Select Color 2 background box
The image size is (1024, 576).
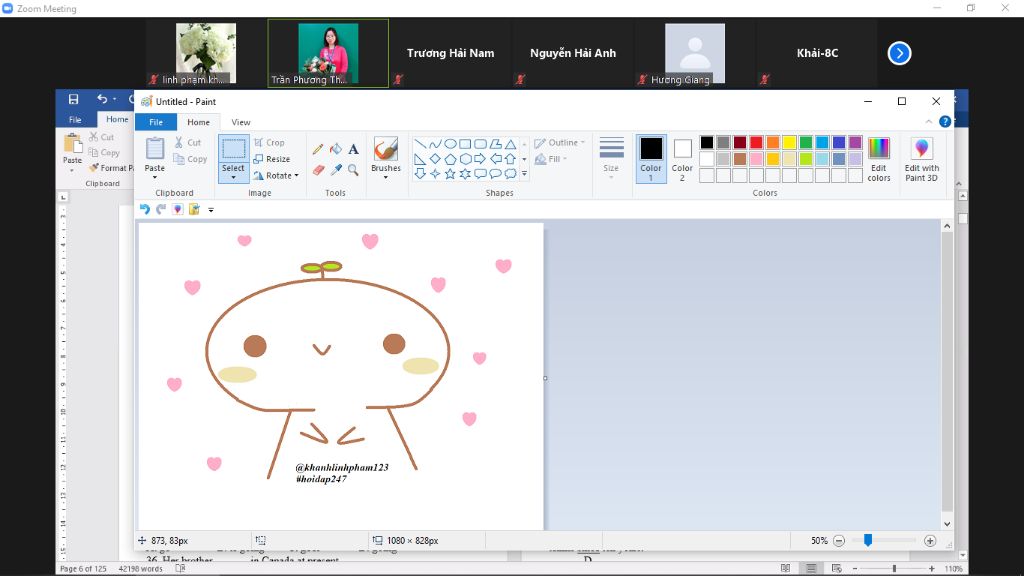tap(682, 159)
